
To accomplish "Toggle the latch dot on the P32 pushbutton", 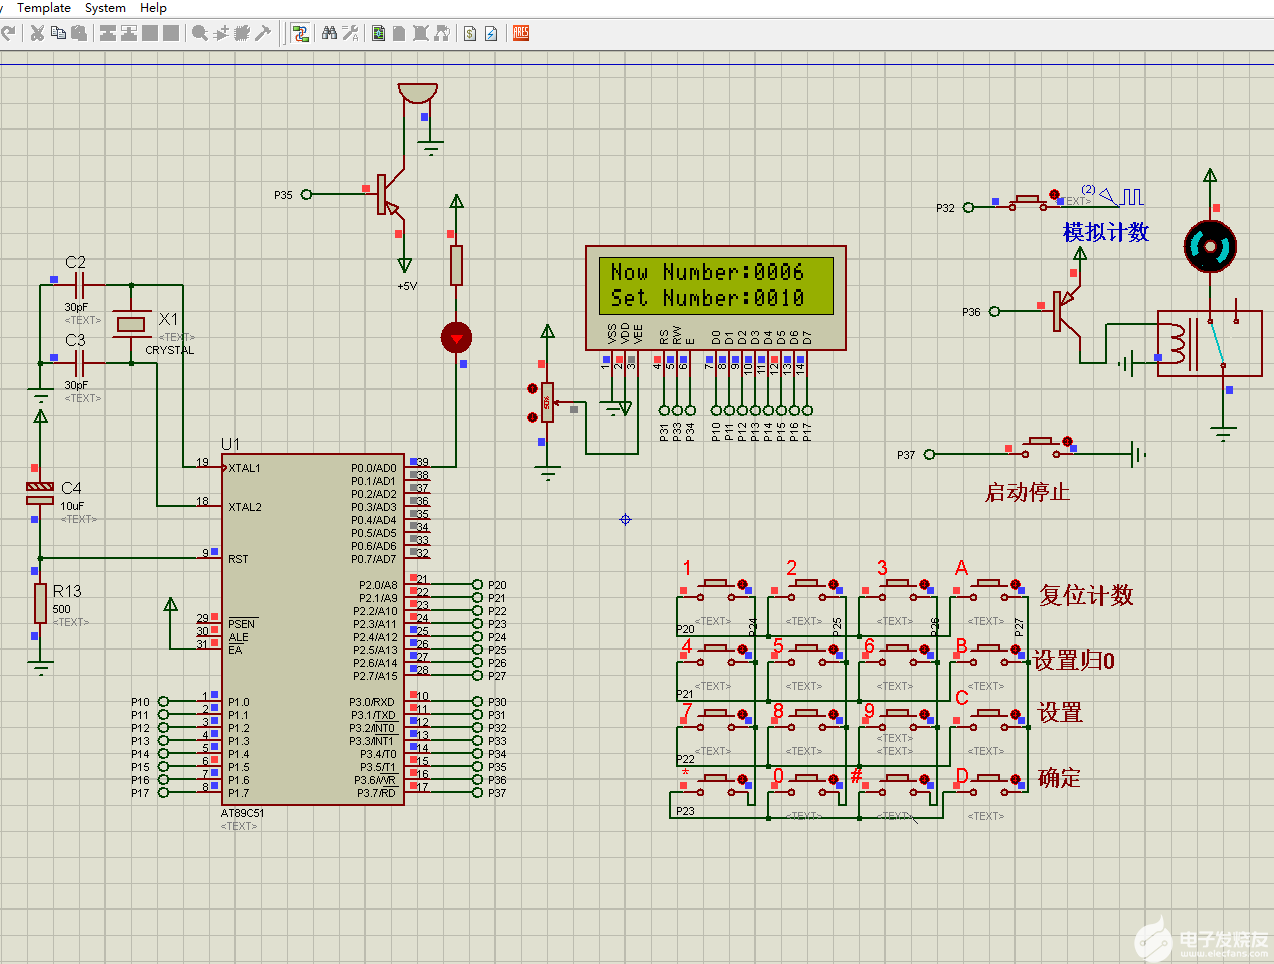I will 1054,195.
